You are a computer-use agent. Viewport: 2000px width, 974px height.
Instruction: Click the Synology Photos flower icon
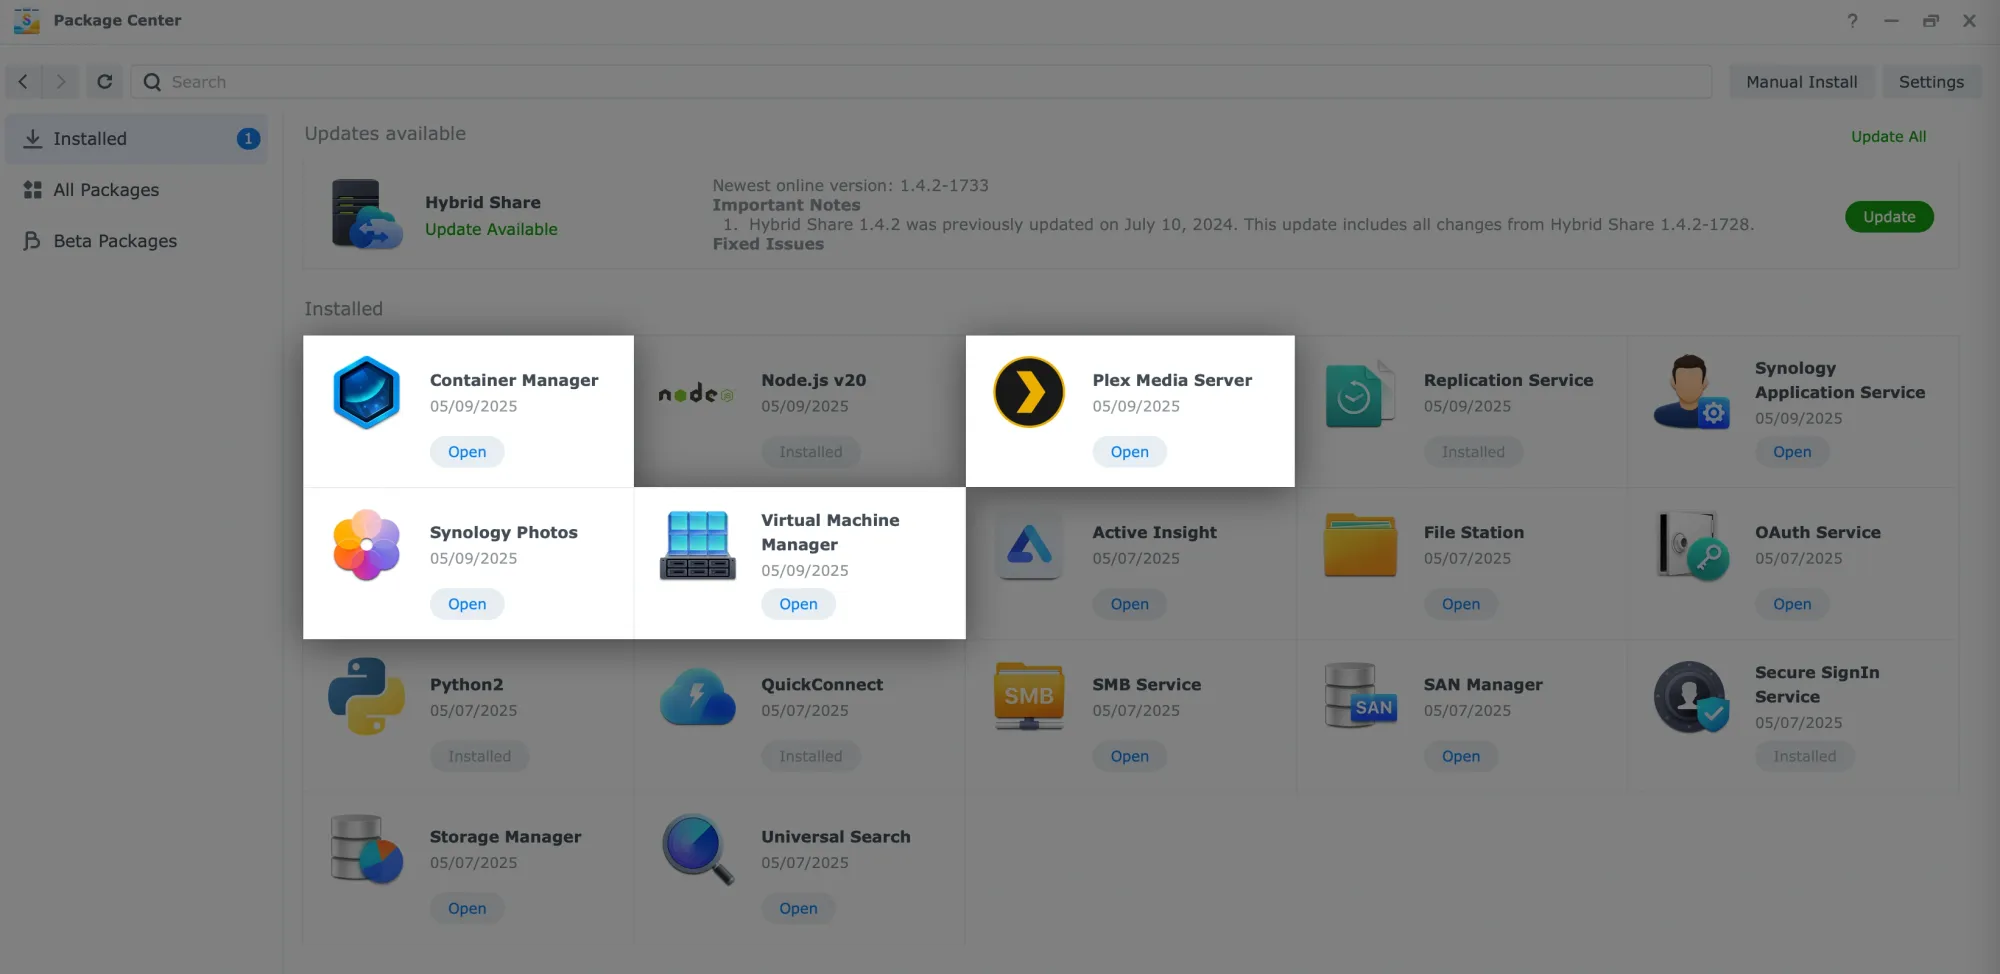point(366,545)
